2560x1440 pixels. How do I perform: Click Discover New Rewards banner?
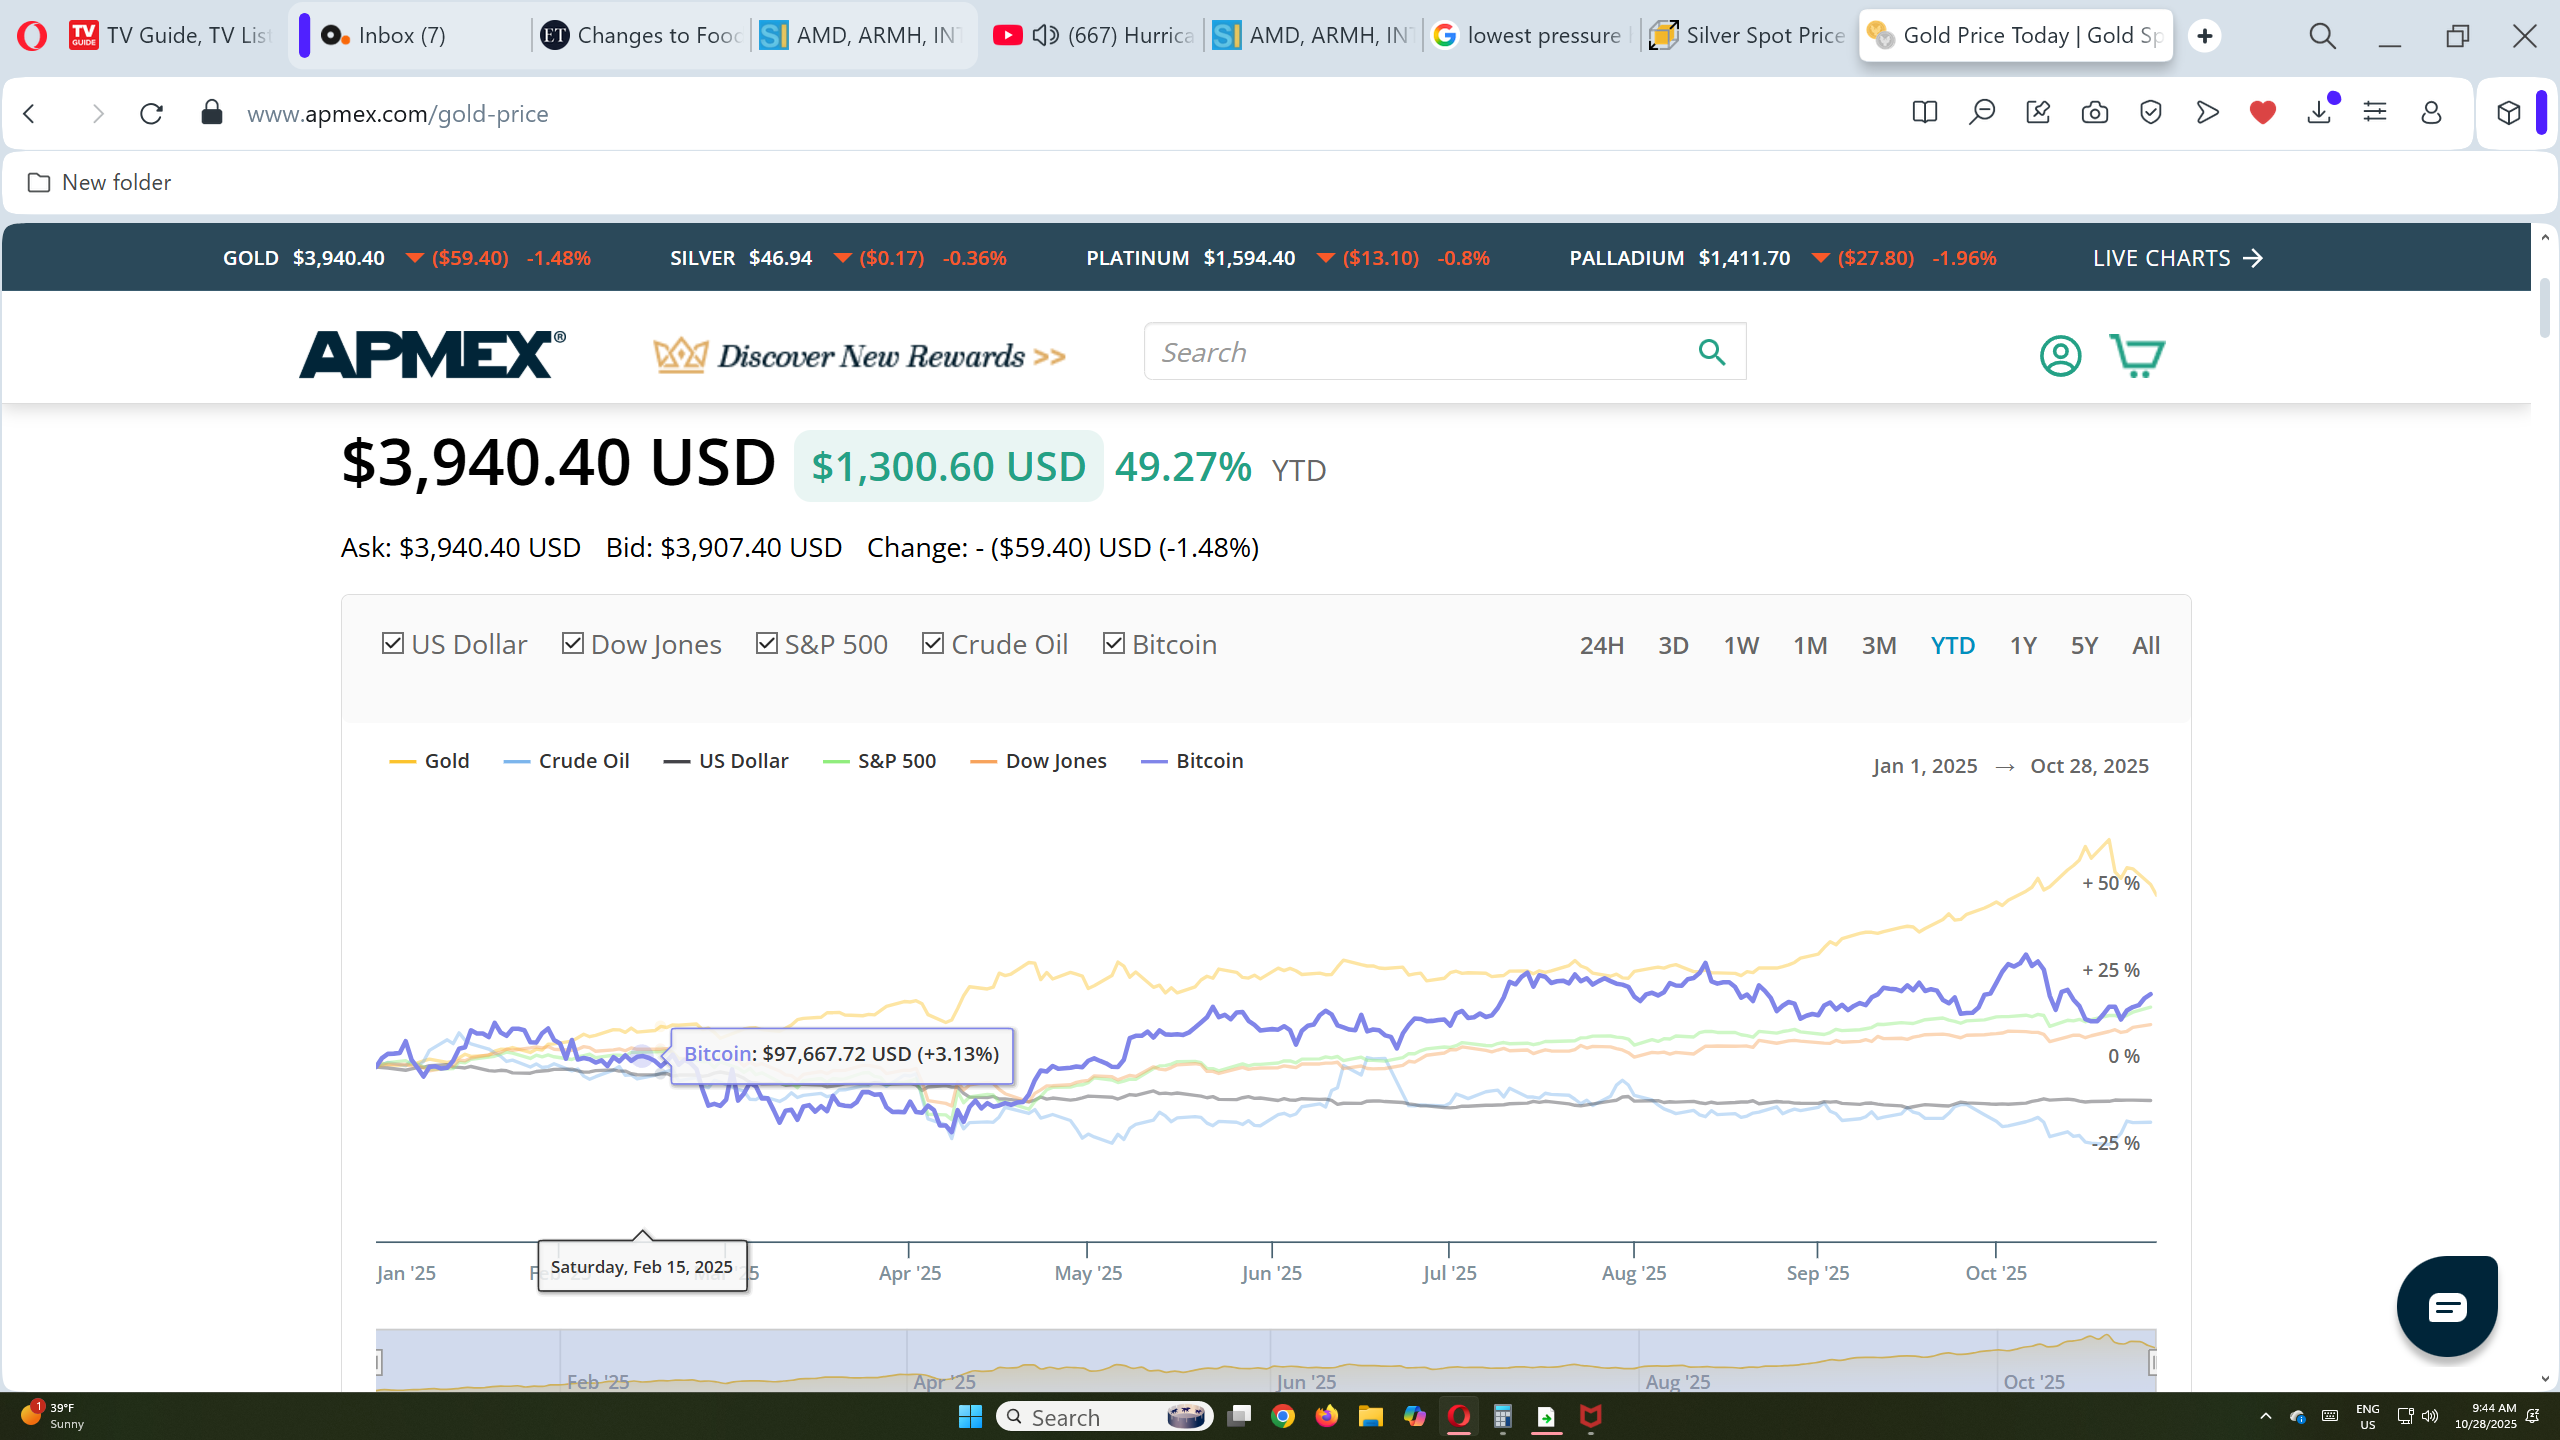[859, 355]
